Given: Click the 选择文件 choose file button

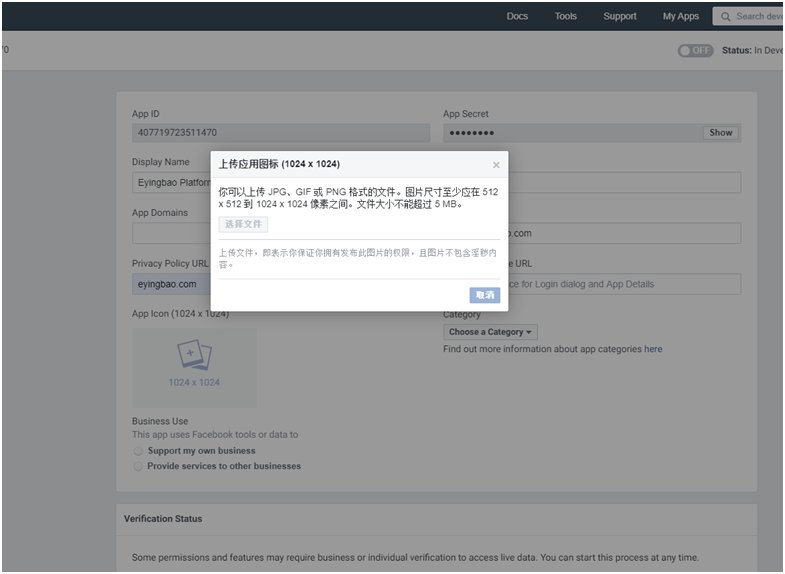Looking at the screenshot, I should [243, 224].
